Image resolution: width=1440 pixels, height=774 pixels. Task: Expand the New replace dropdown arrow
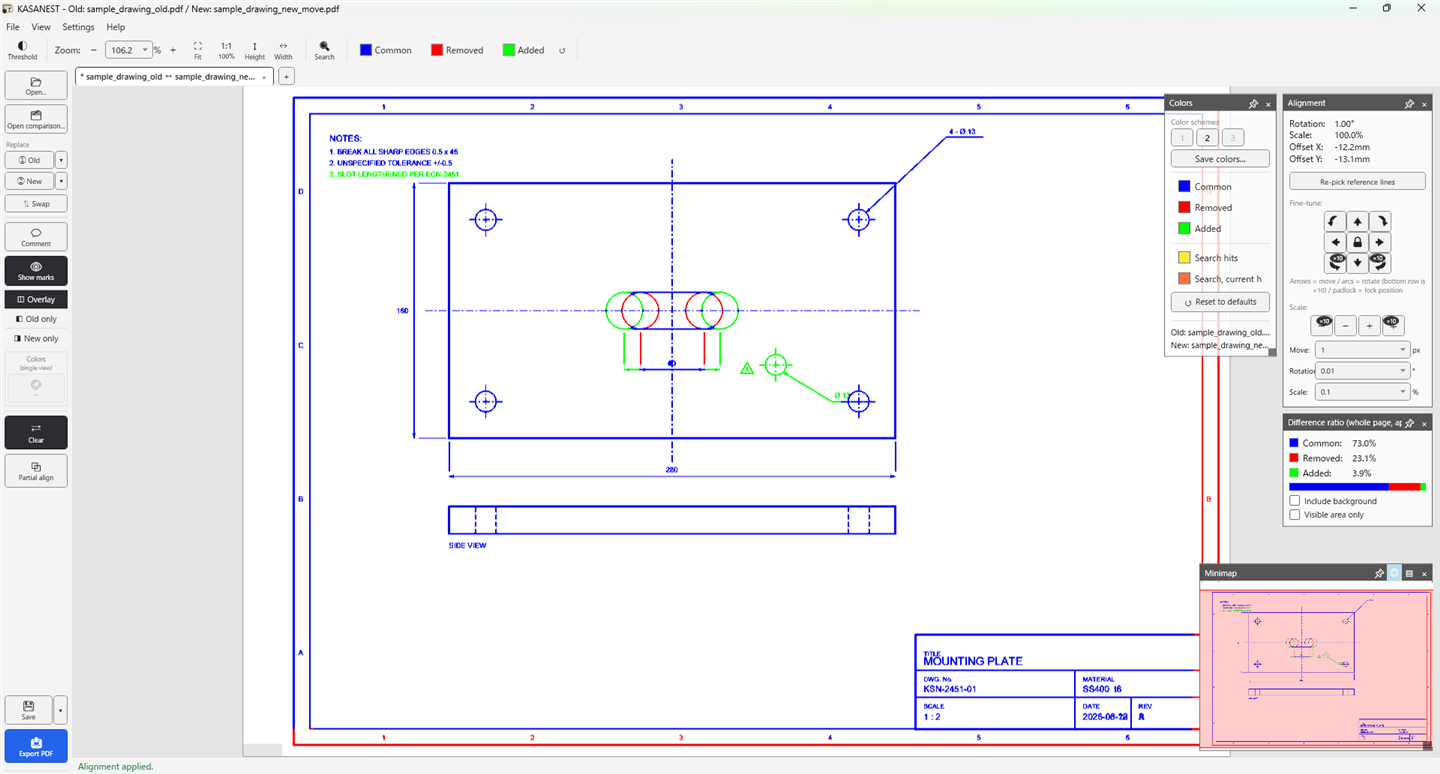pyautogui.click(x=61, y=181)
